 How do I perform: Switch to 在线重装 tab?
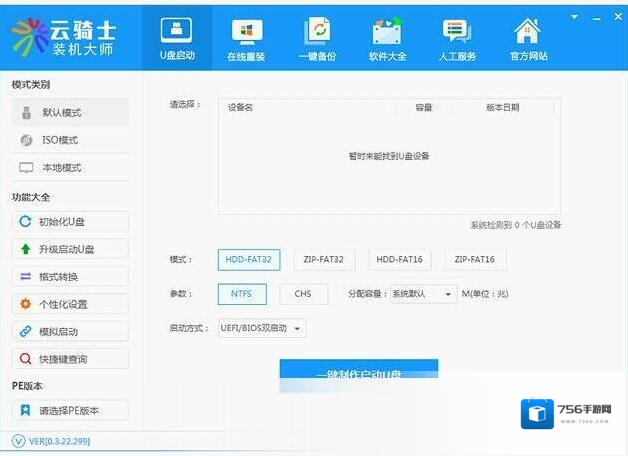click(x=246, y=38)
